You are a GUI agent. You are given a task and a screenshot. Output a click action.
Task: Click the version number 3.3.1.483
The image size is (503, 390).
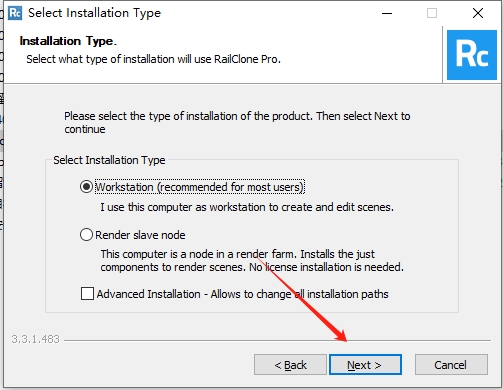click(x=35, y=339)
